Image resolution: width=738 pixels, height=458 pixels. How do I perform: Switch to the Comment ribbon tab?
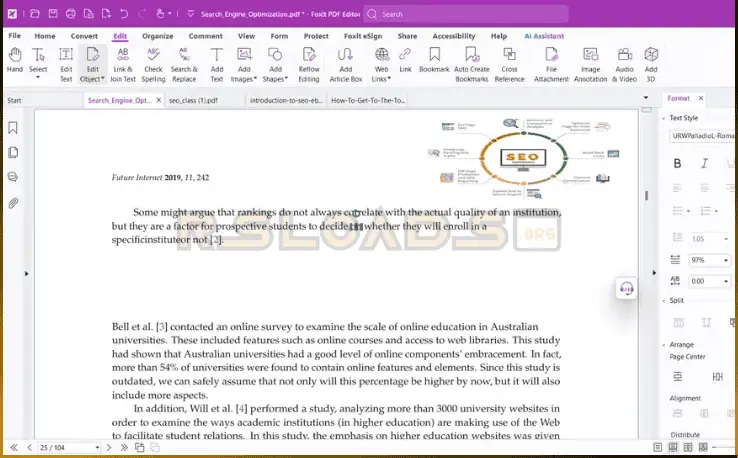(x=205, y=36)
